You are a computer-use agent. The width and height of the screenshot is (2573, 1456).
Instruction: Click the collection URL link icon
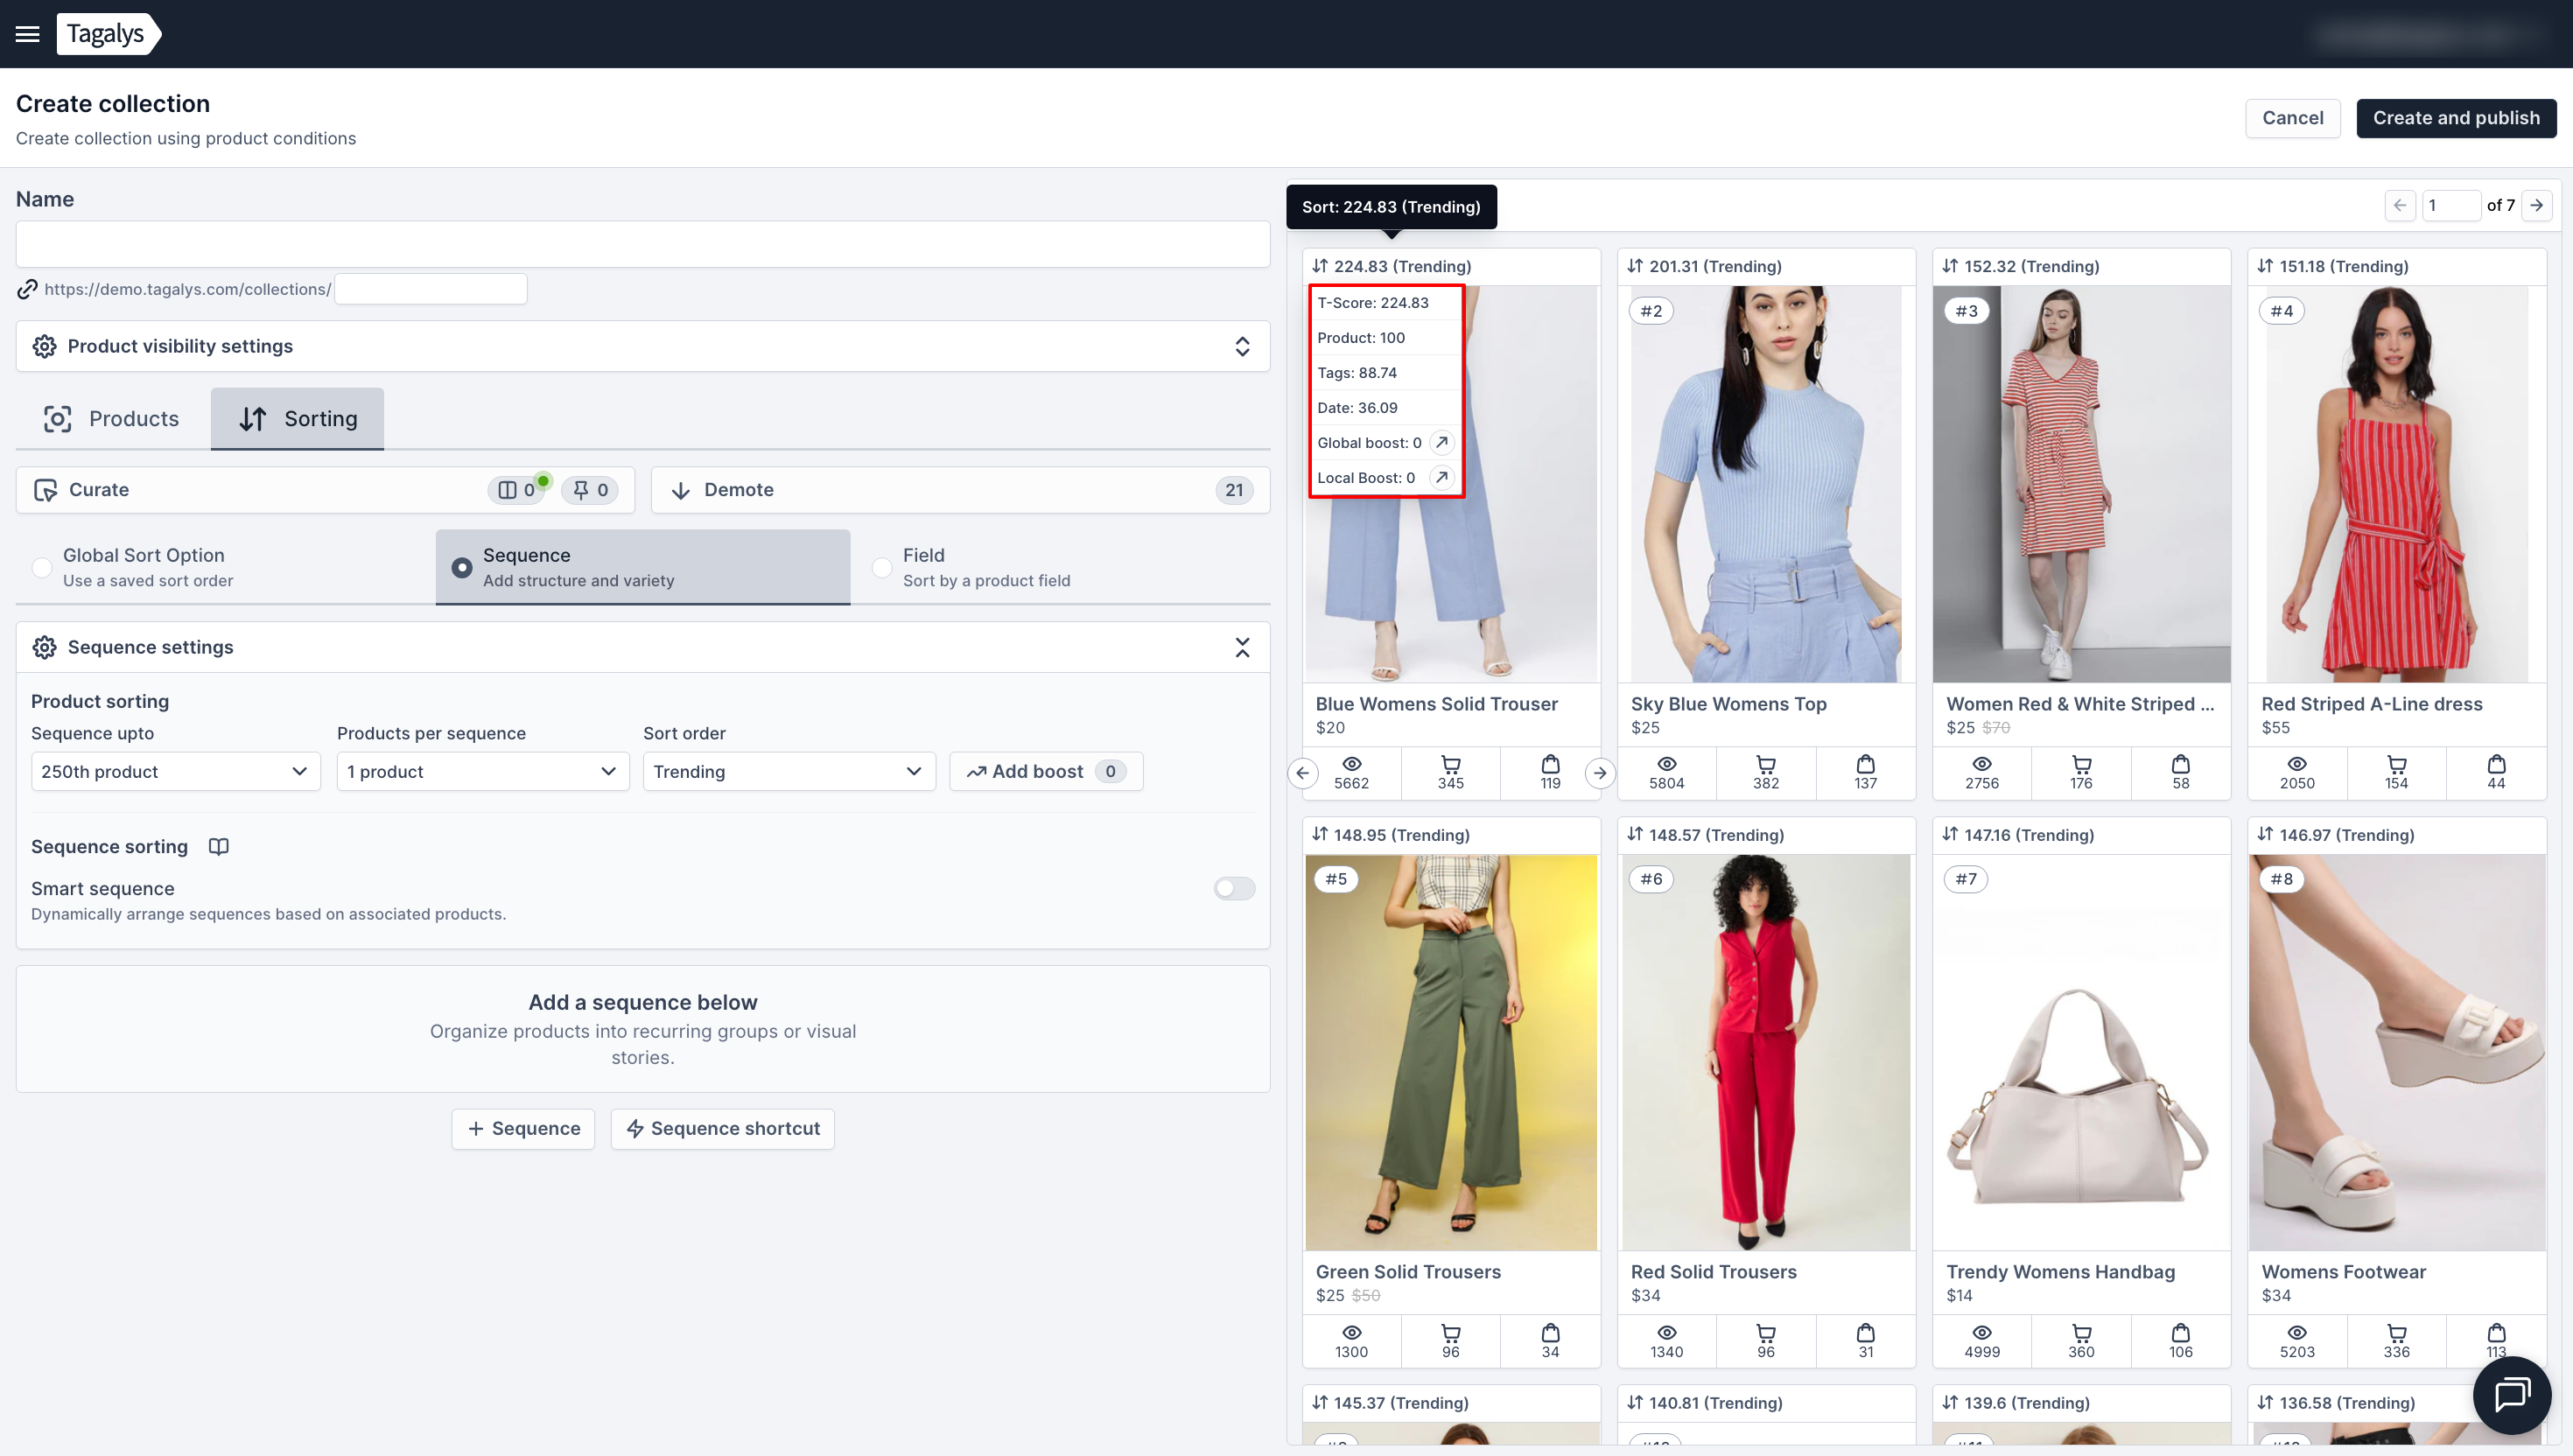tap(28, 289)
